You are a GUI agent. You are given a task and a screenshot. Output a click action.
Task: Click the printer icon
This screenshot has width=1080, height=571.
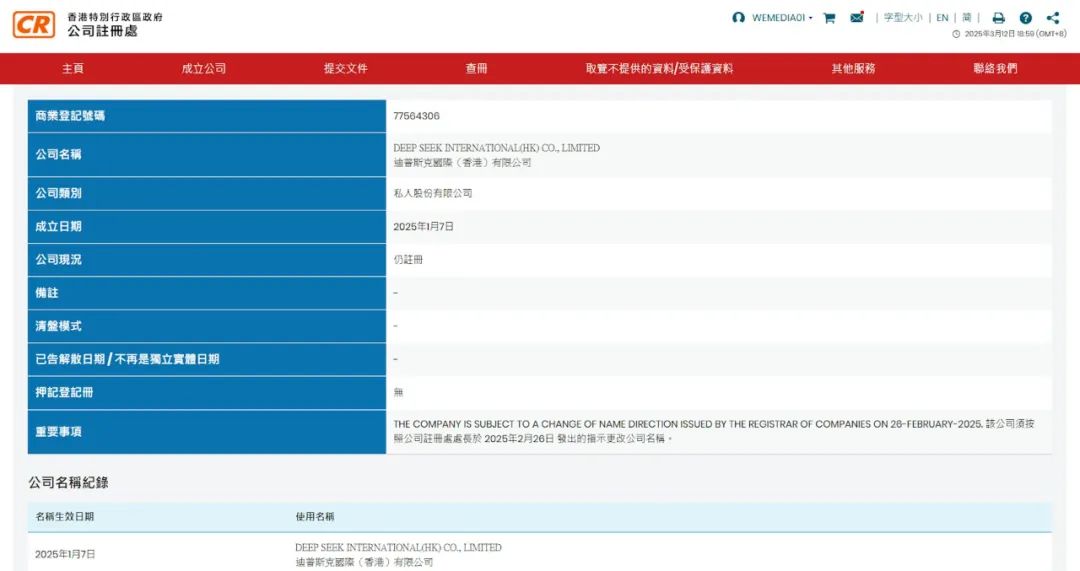point(998,19)
